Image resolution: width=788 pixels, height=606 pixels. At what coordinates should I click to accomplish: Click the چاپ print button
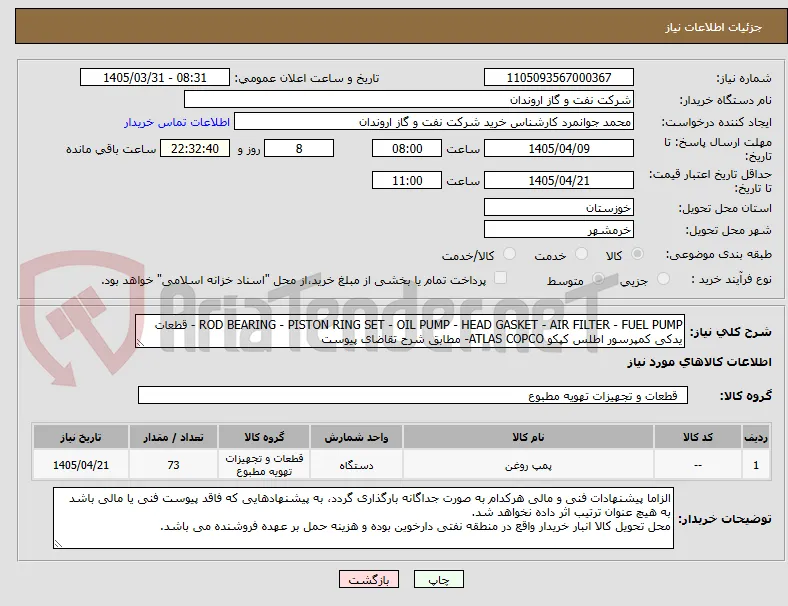pyautogui.click(x=439, y=579)
